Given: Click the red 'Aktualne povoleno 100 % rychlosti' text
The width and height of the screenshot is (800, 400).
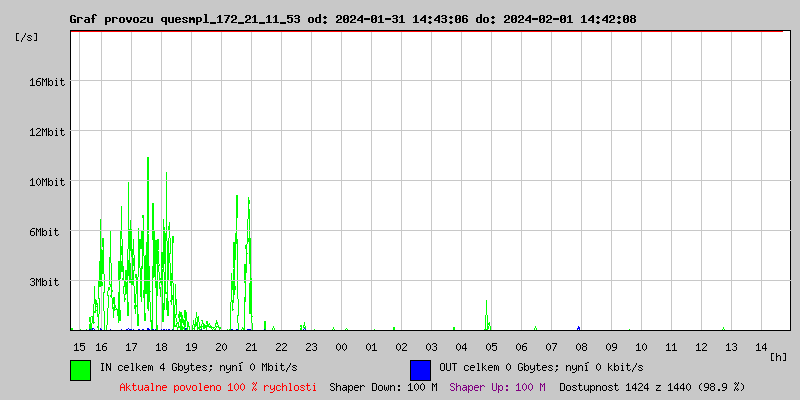Looking at the screenshot, I should click(x=217, y=387).
